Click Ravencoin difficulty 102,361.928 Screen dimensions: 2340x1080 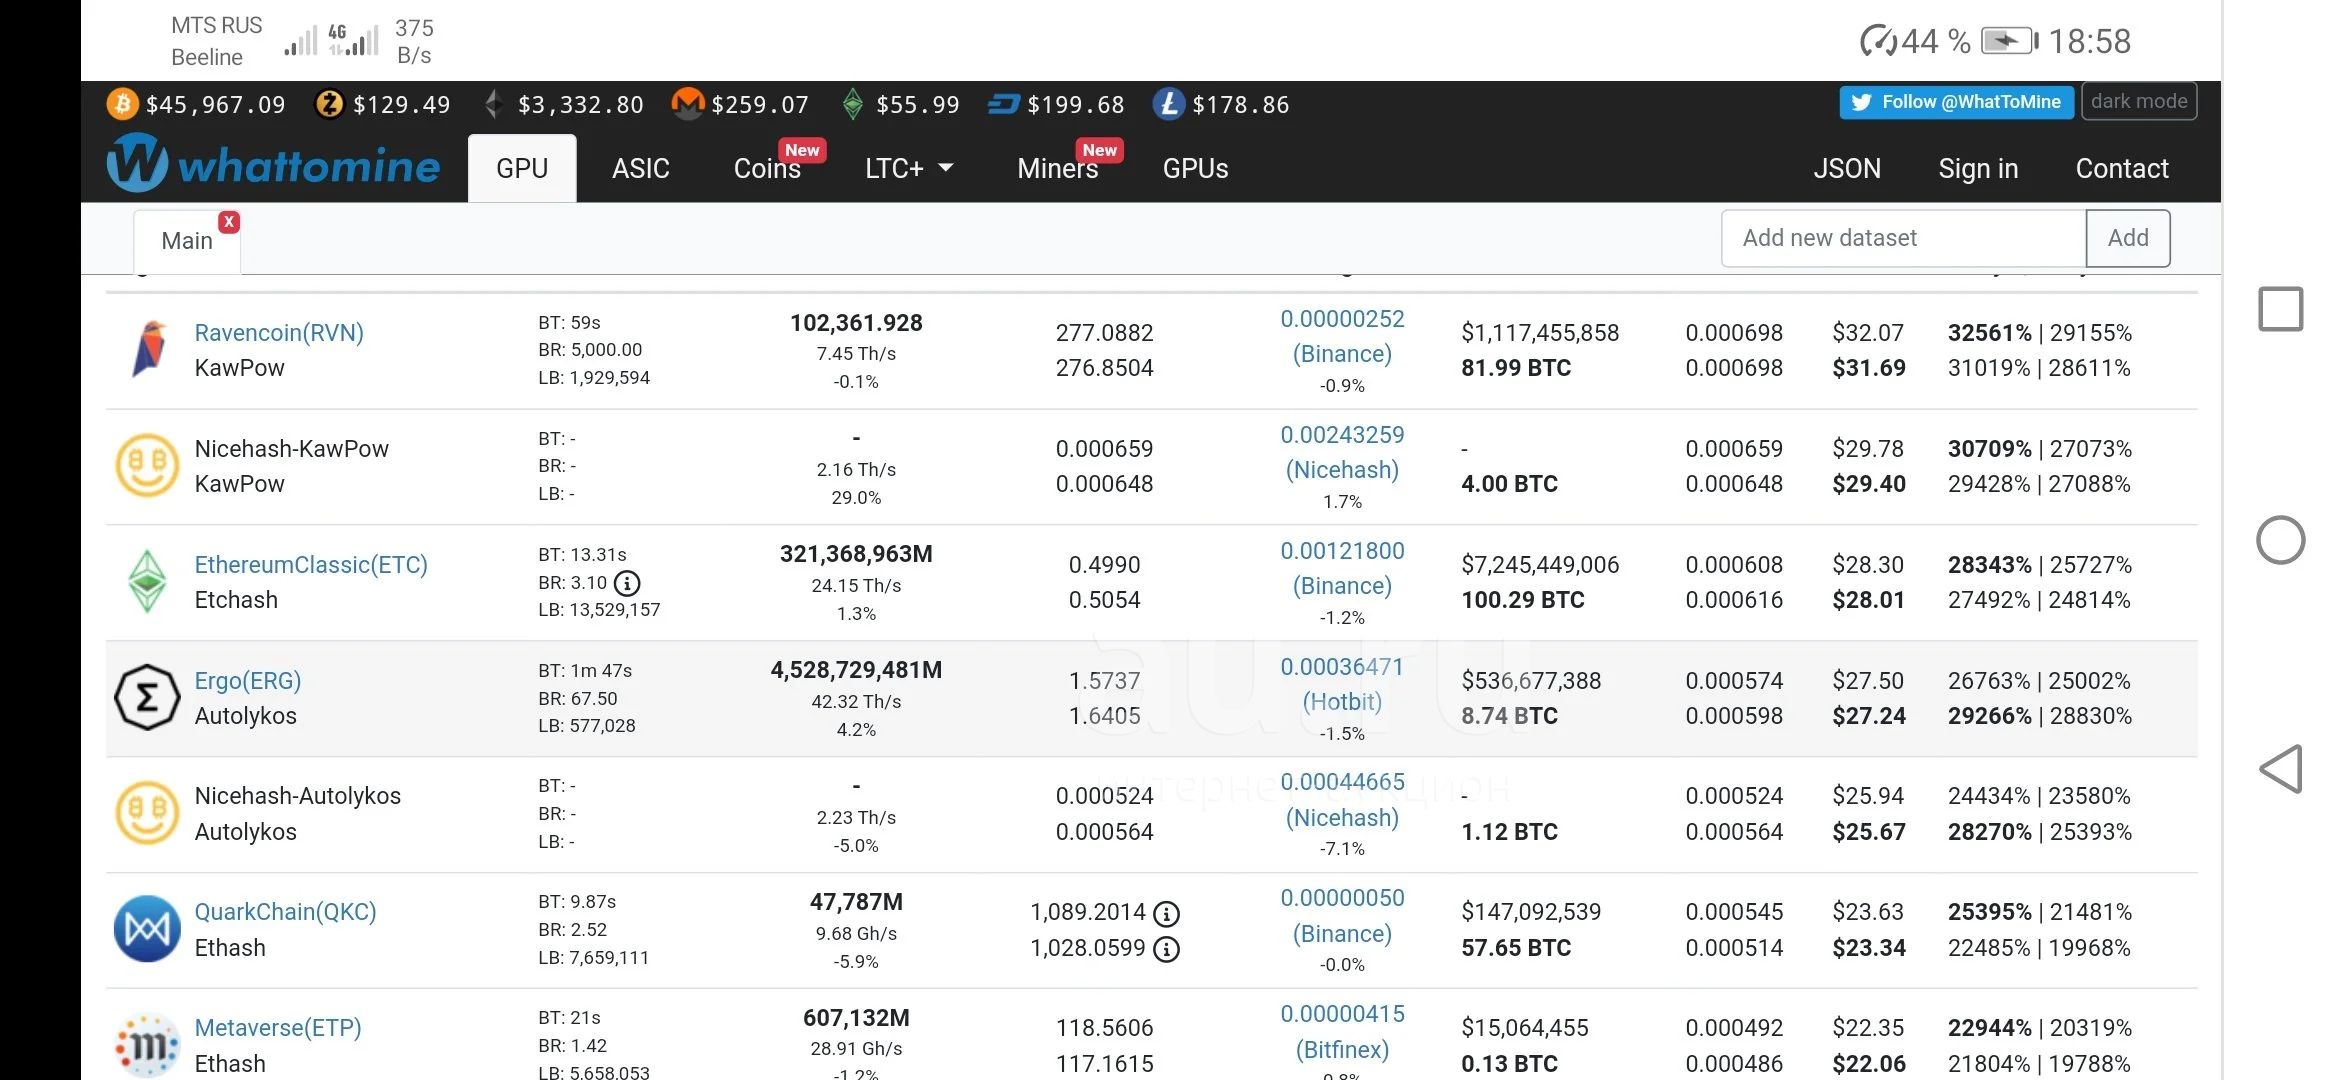(x=856, y=323)
